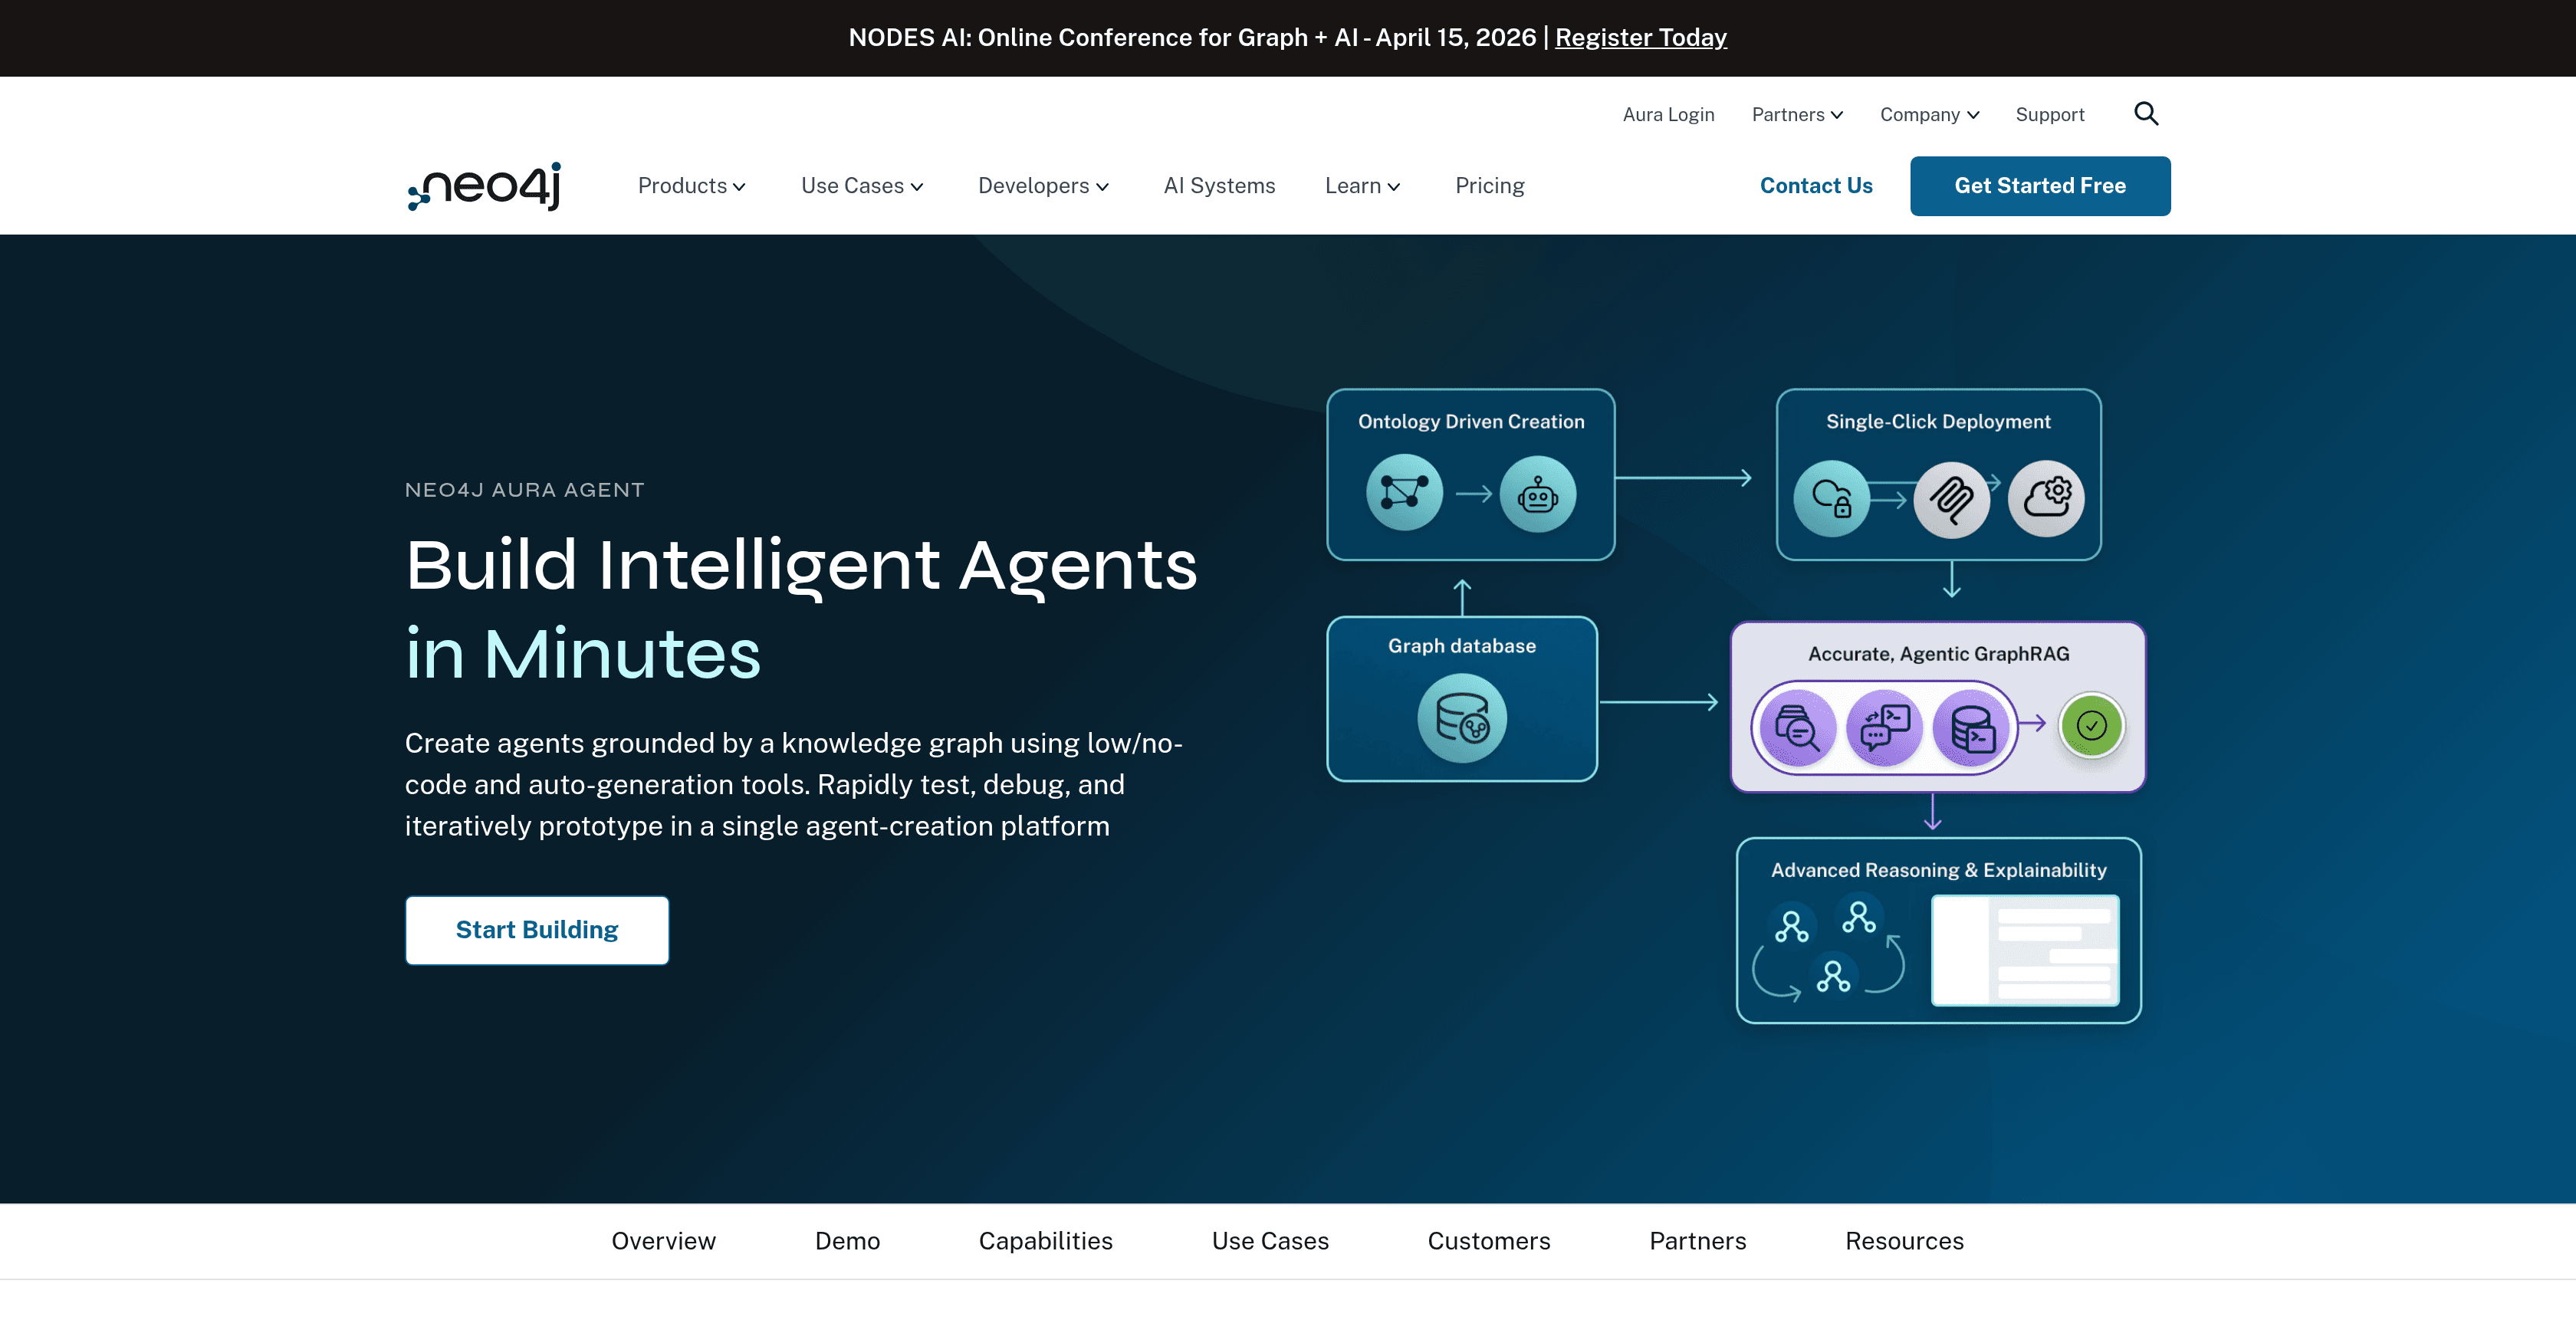Click the purple query search icon in GraphRAG box
The width and height of the screenshot is (2576, 1343).
pyautogui.click(x=1796, y=729)
